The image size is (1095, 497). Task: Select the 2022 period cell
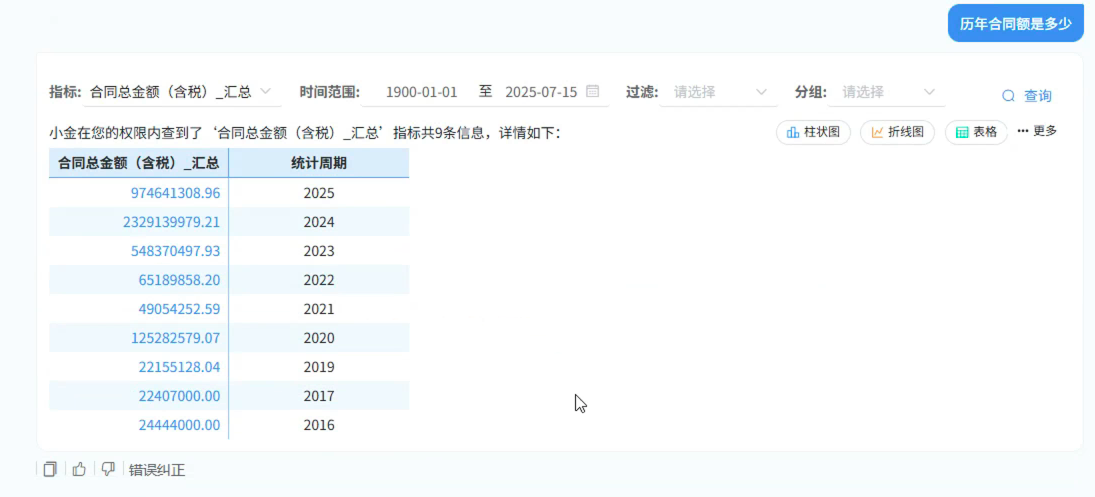coord(319,280)
